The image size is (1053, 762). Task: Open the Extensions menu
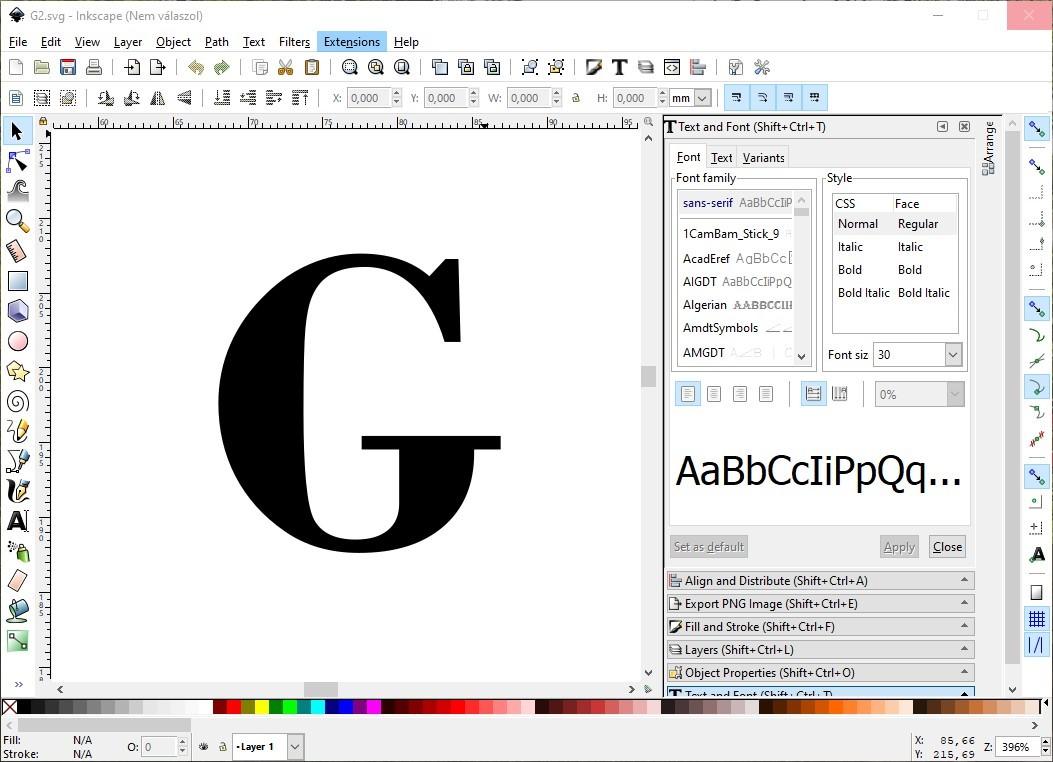[x=351, y=41]
